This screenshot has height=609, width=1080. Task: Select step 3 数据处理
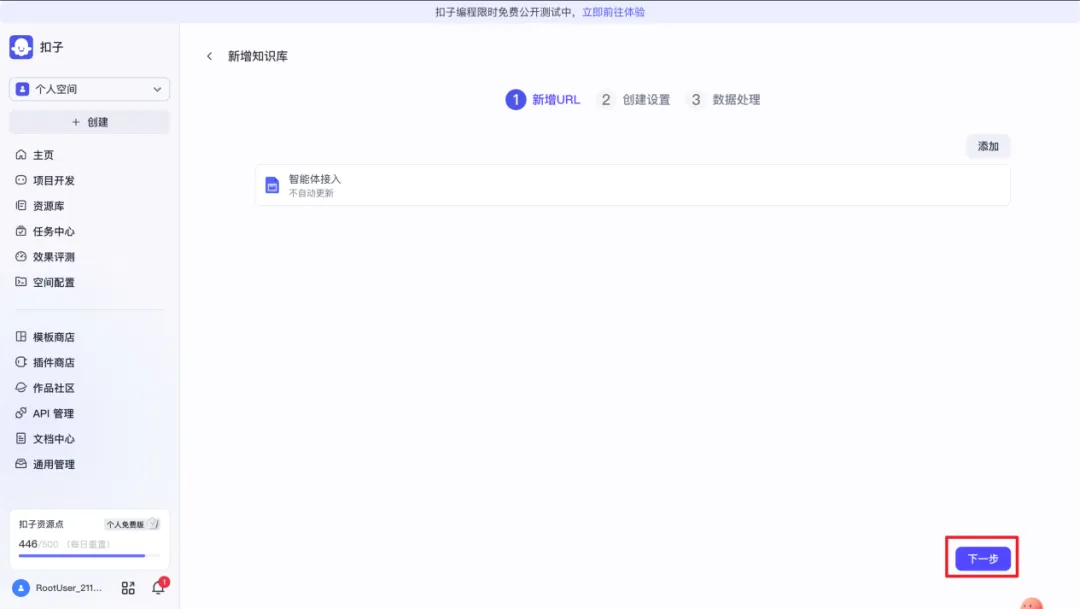(724, 100)
